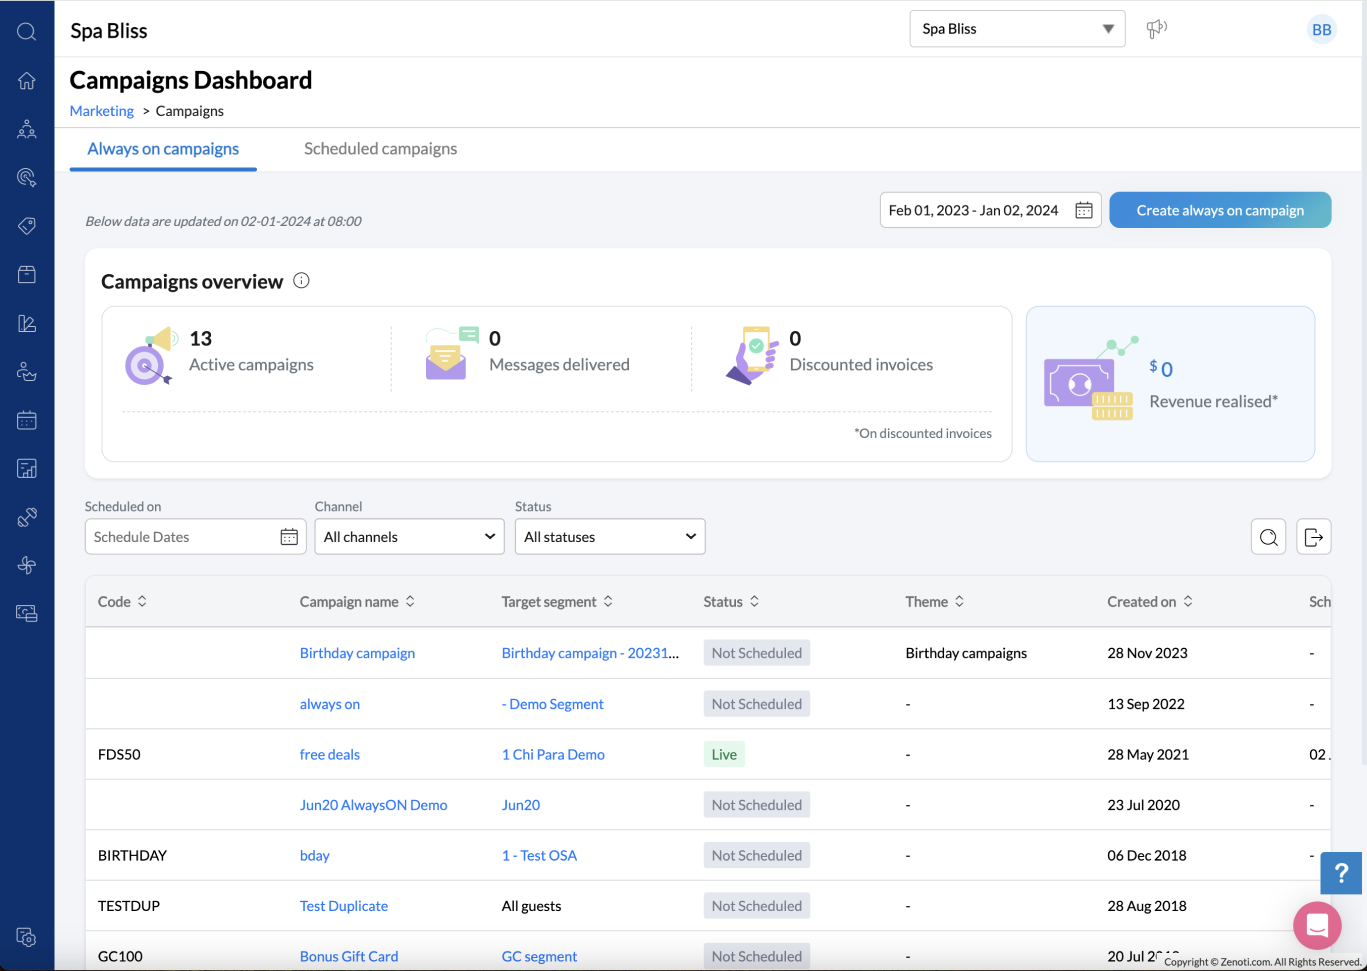Open the settings gear at the sidebar bottom
The height and width of the screenshot is (971, 1367).
[27, 937]
